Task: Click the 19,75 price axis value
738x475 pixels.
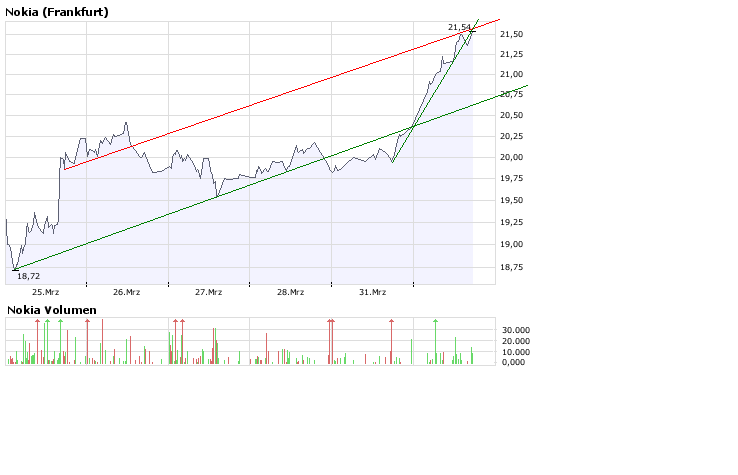Action: point(512,178)
